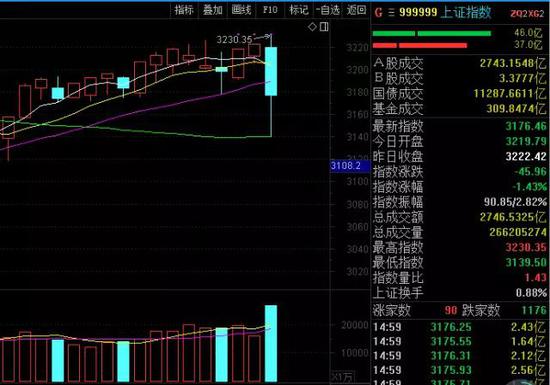Click the 返回 return button

(356, 10)
